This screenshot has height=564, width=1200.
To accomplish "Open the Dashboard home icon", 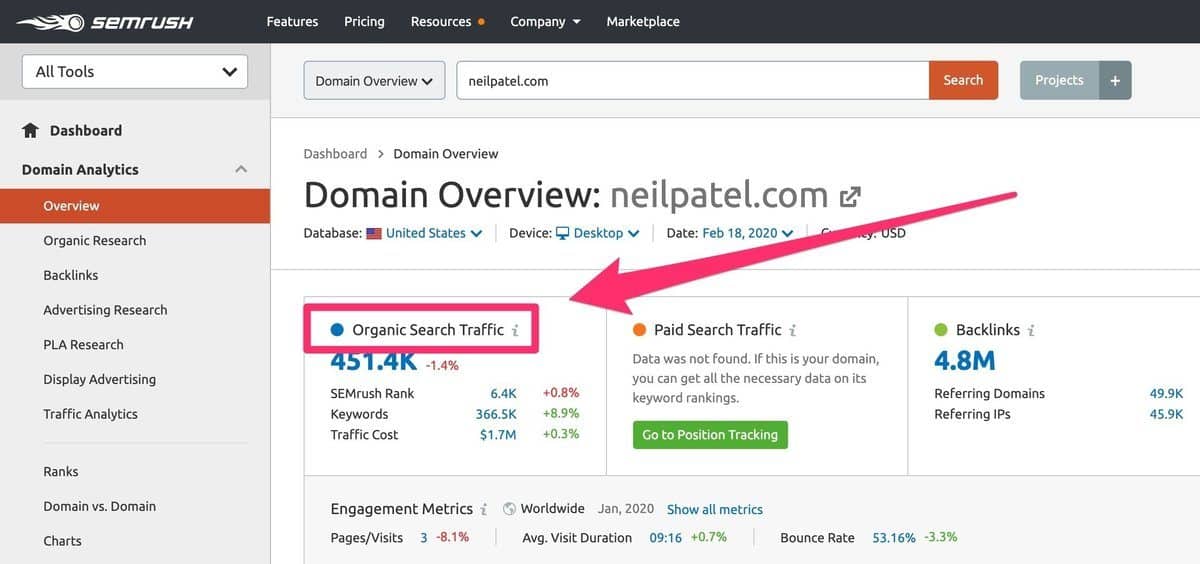I will (x=30, y=130).
